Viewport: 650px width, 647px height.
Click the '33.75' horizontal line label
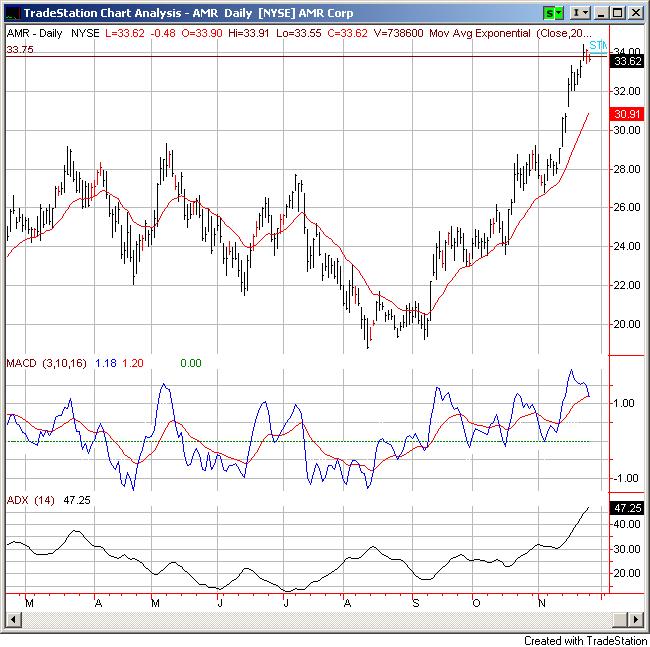20,50
